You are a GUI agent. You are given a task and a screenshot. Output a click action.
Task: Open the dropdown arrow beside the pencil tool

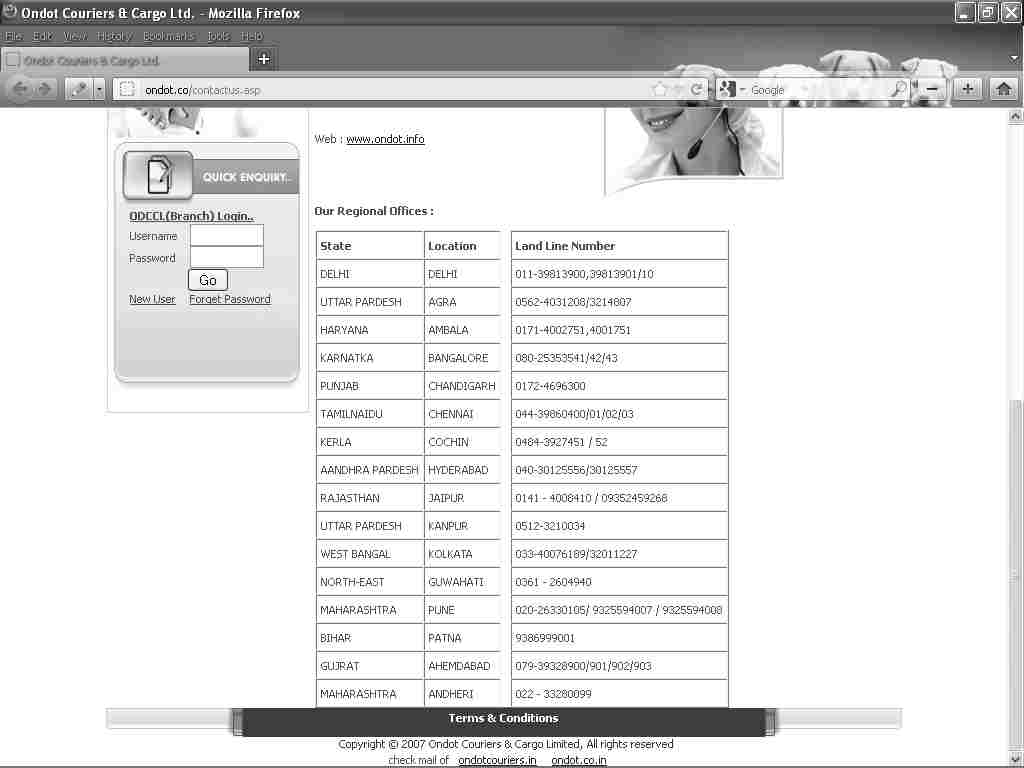click(x=100, y=89)
